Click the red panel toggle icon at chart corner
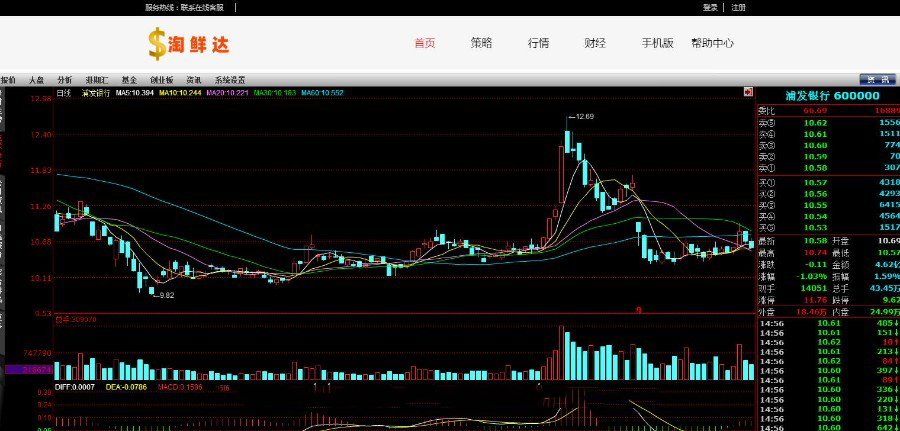This screenshot has height=431, width=900. [x=748, y=91]
